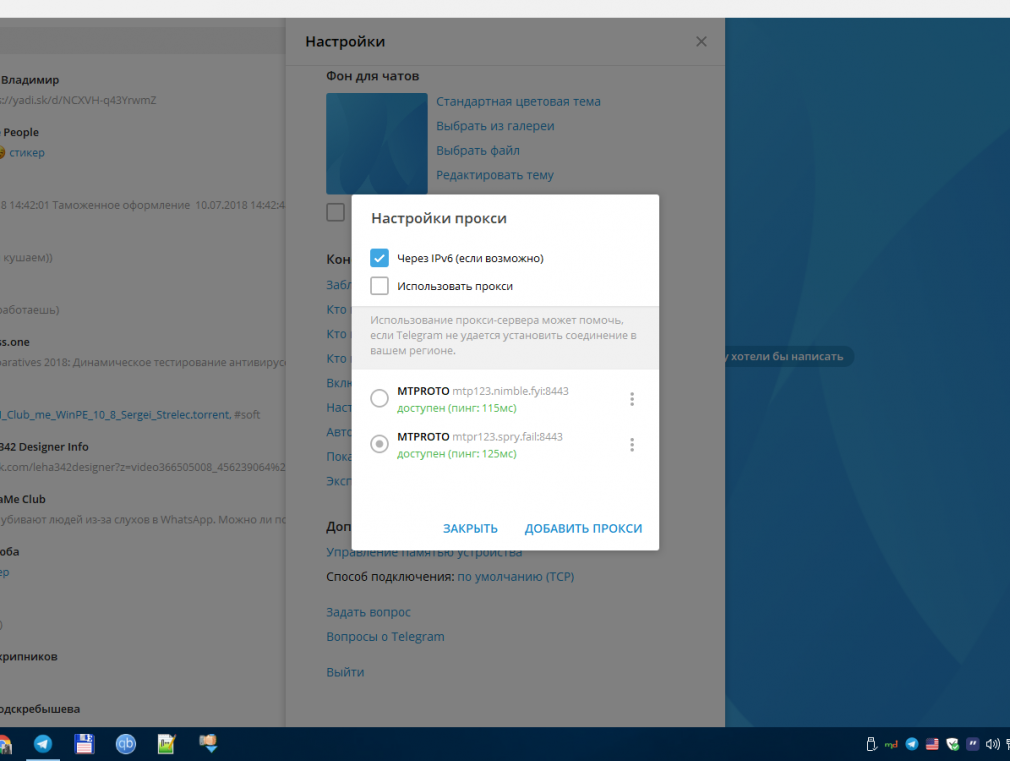The width and height of the screenshot is (1010, 761).
Task: Enable 'Использовать прокси' checkbox
Action: tap(379, 285)
